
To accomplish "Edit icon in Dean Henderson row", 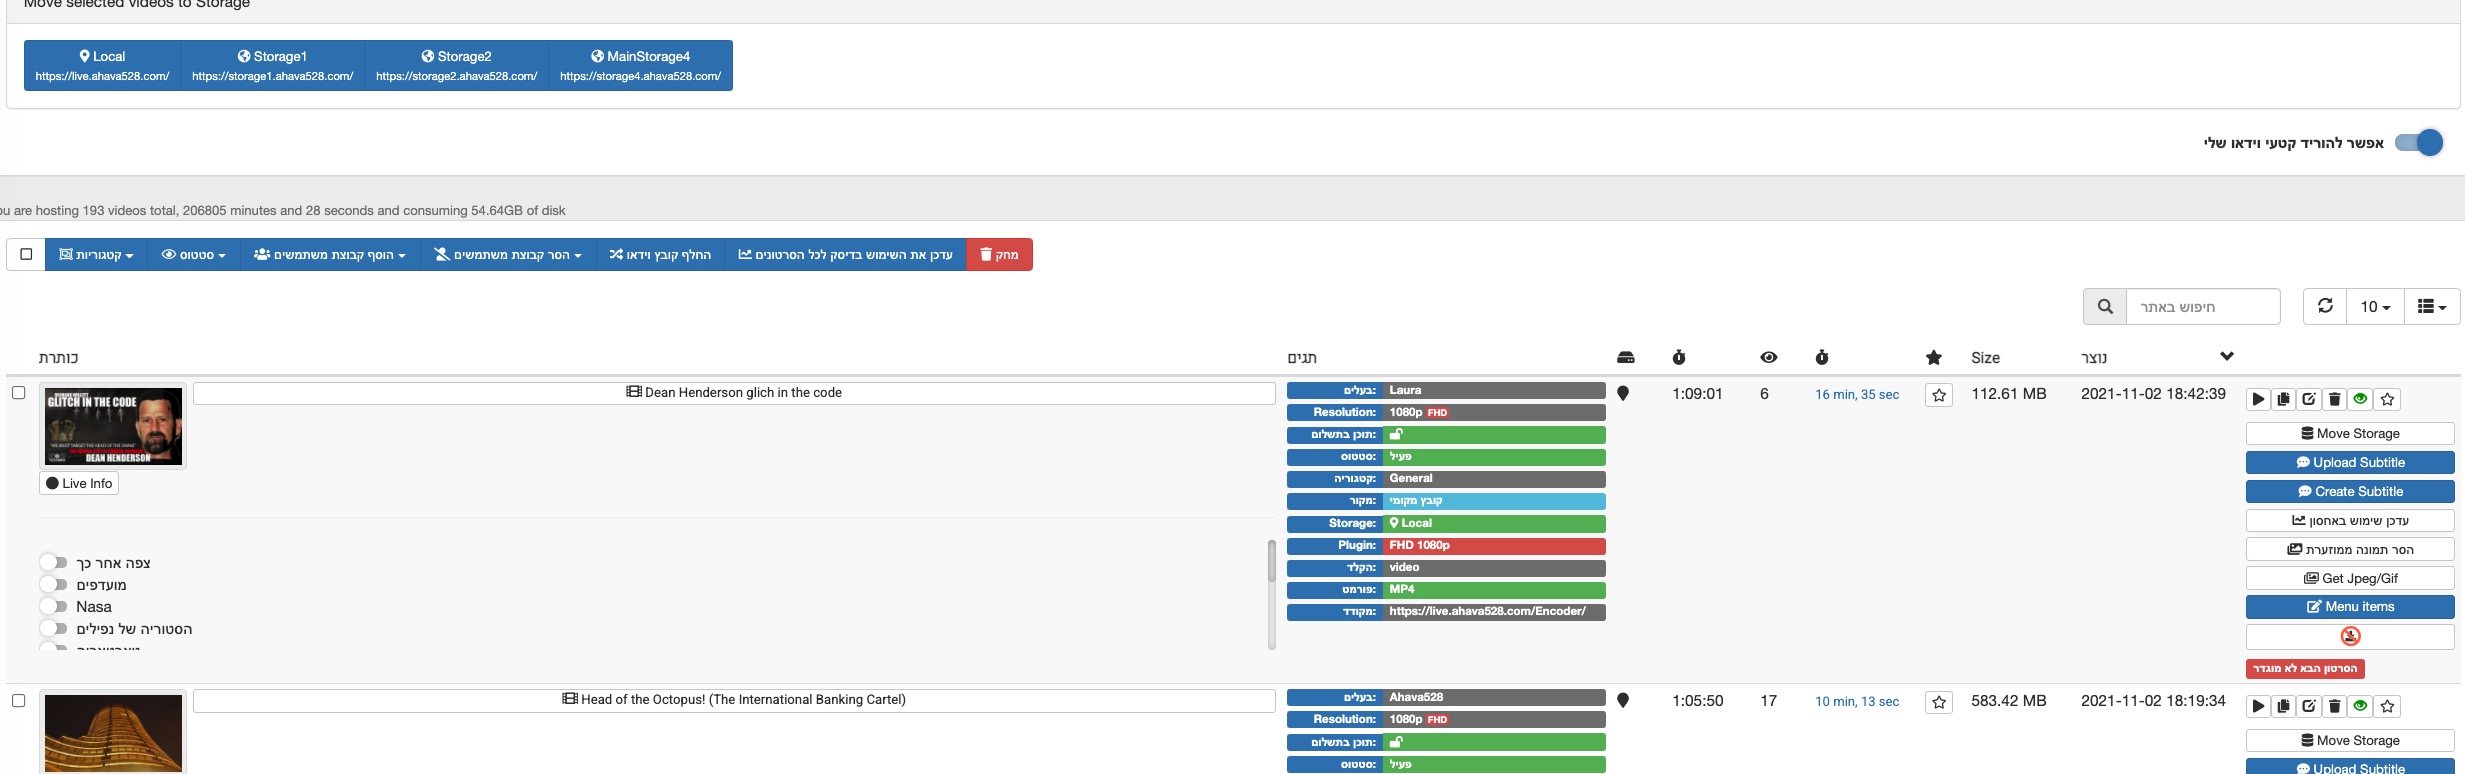I will (2309, 399).
